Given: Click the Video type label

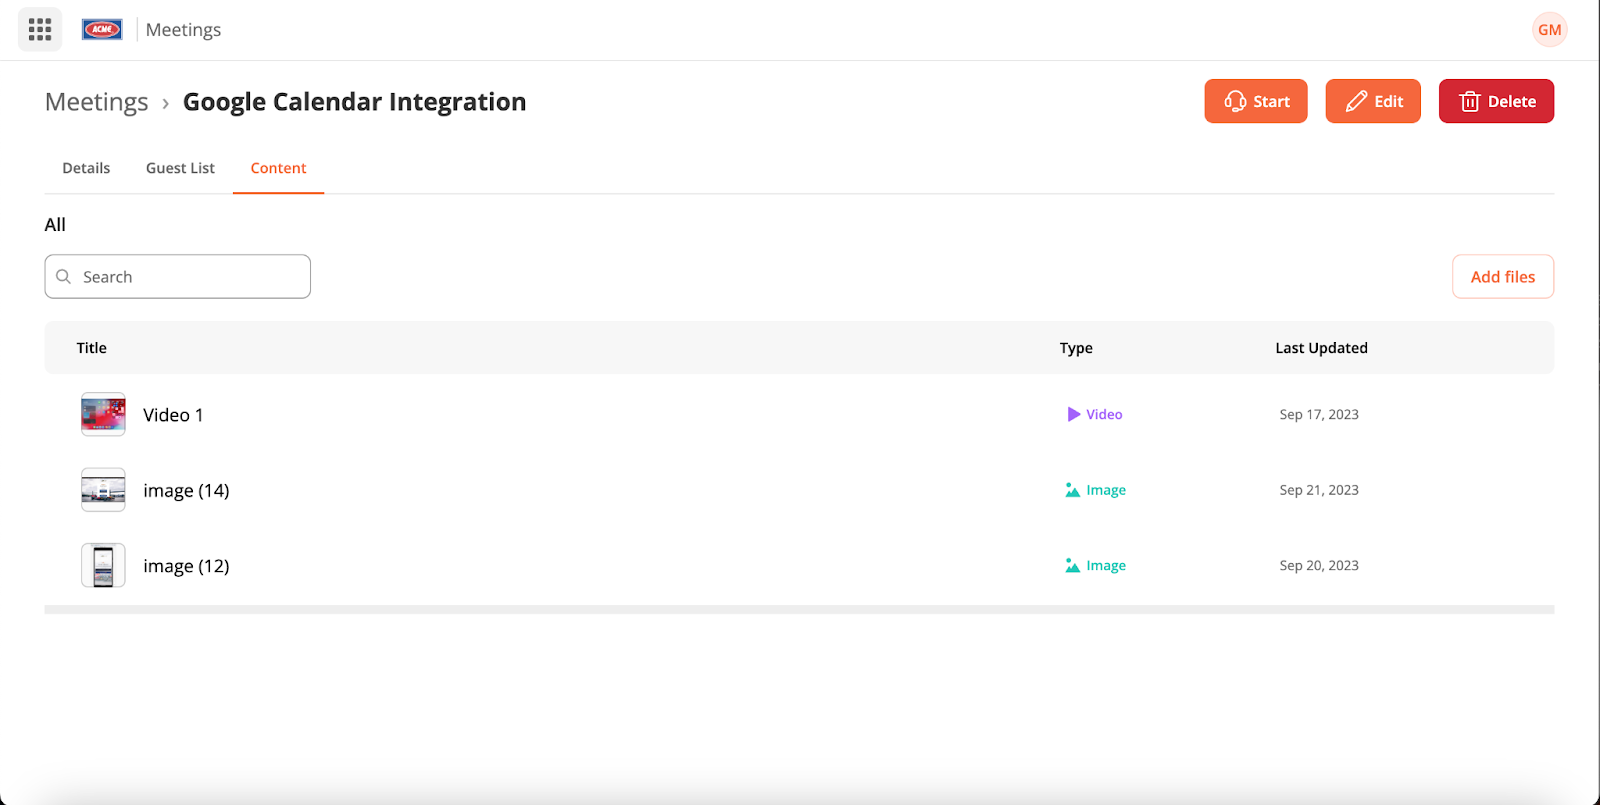Looking at the screenshot, I should pyautogui.click(x=1104, y=414).
